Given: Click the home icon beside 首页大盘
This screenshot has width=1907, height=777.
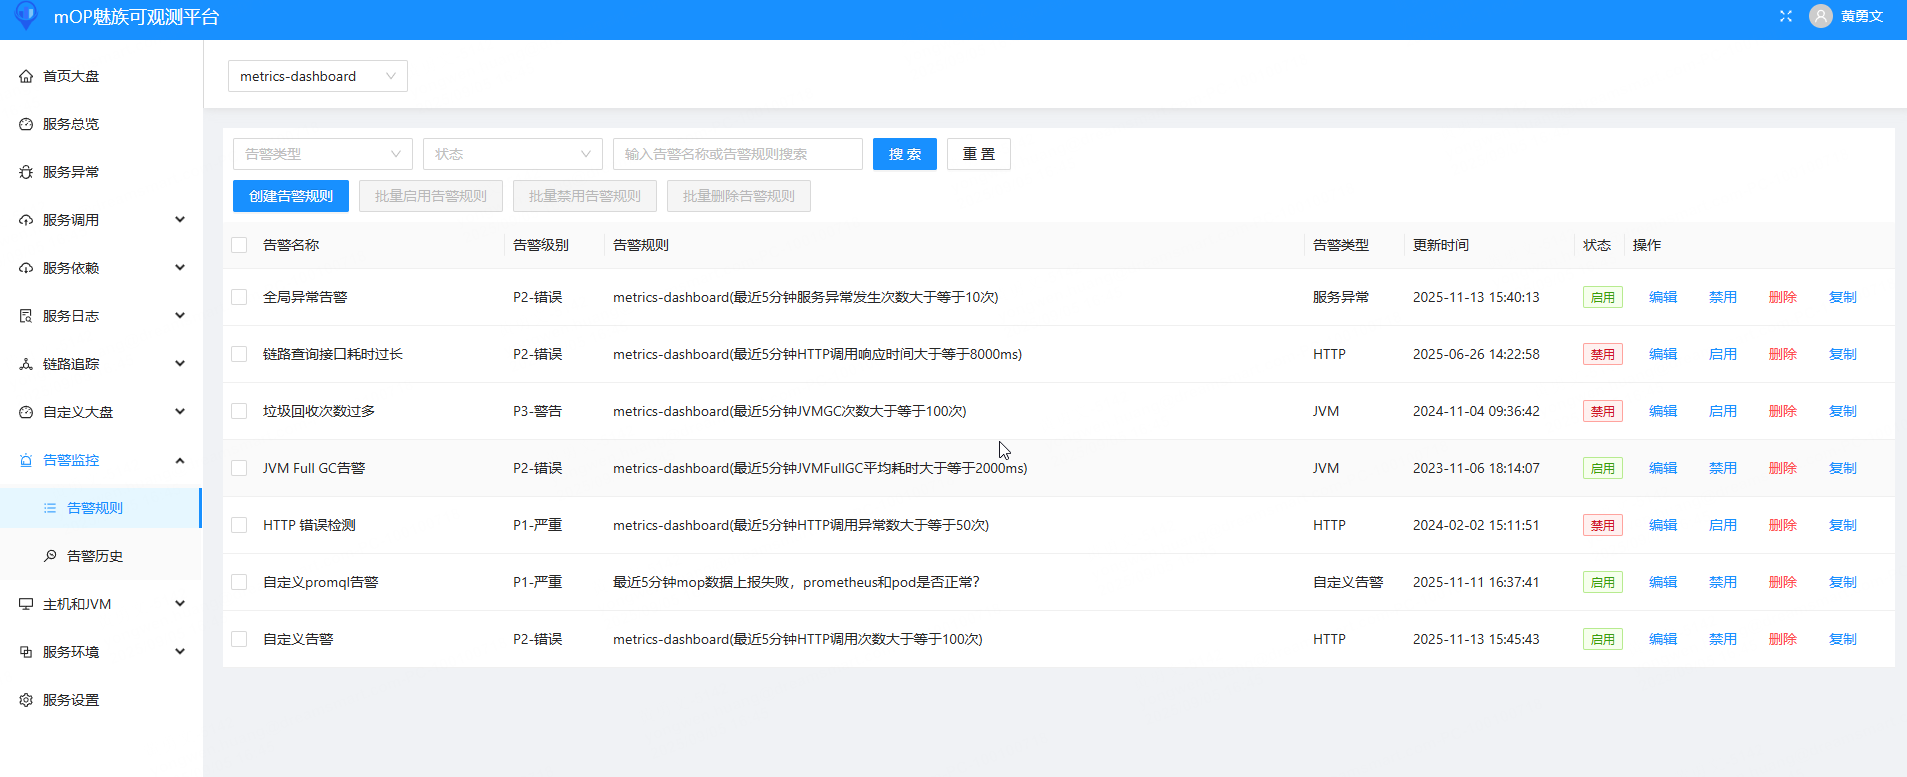Looking at the screenshot, I should (x=26, y=76).
